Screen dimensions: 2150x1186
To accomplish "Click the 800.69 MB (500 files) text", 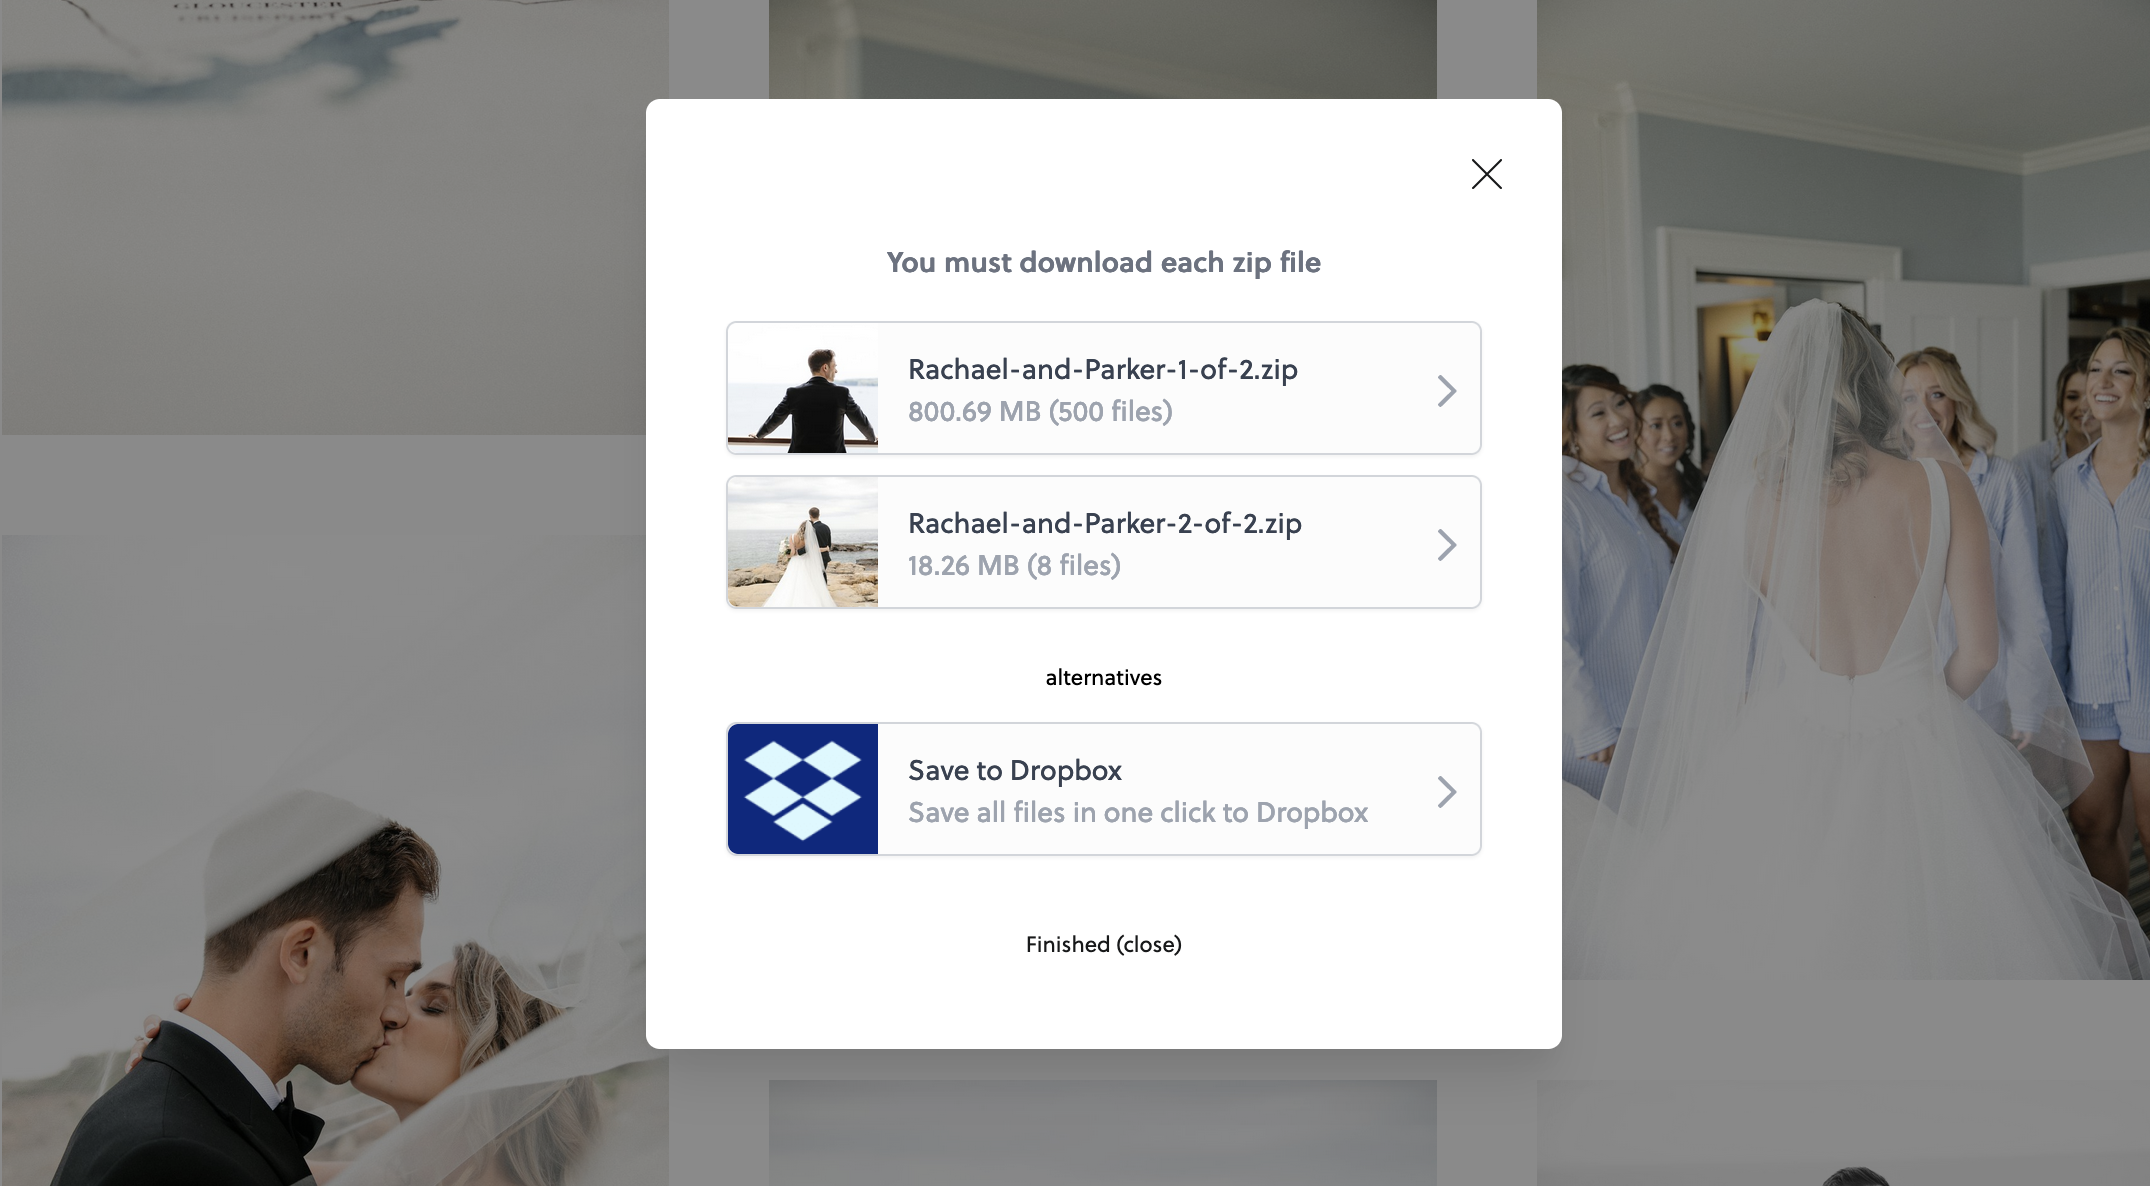I will [1040, 411].
